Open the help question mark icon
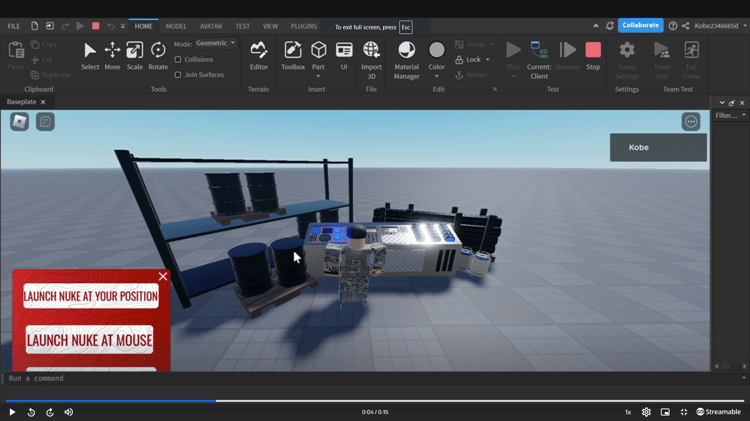 tap(673, 26)
